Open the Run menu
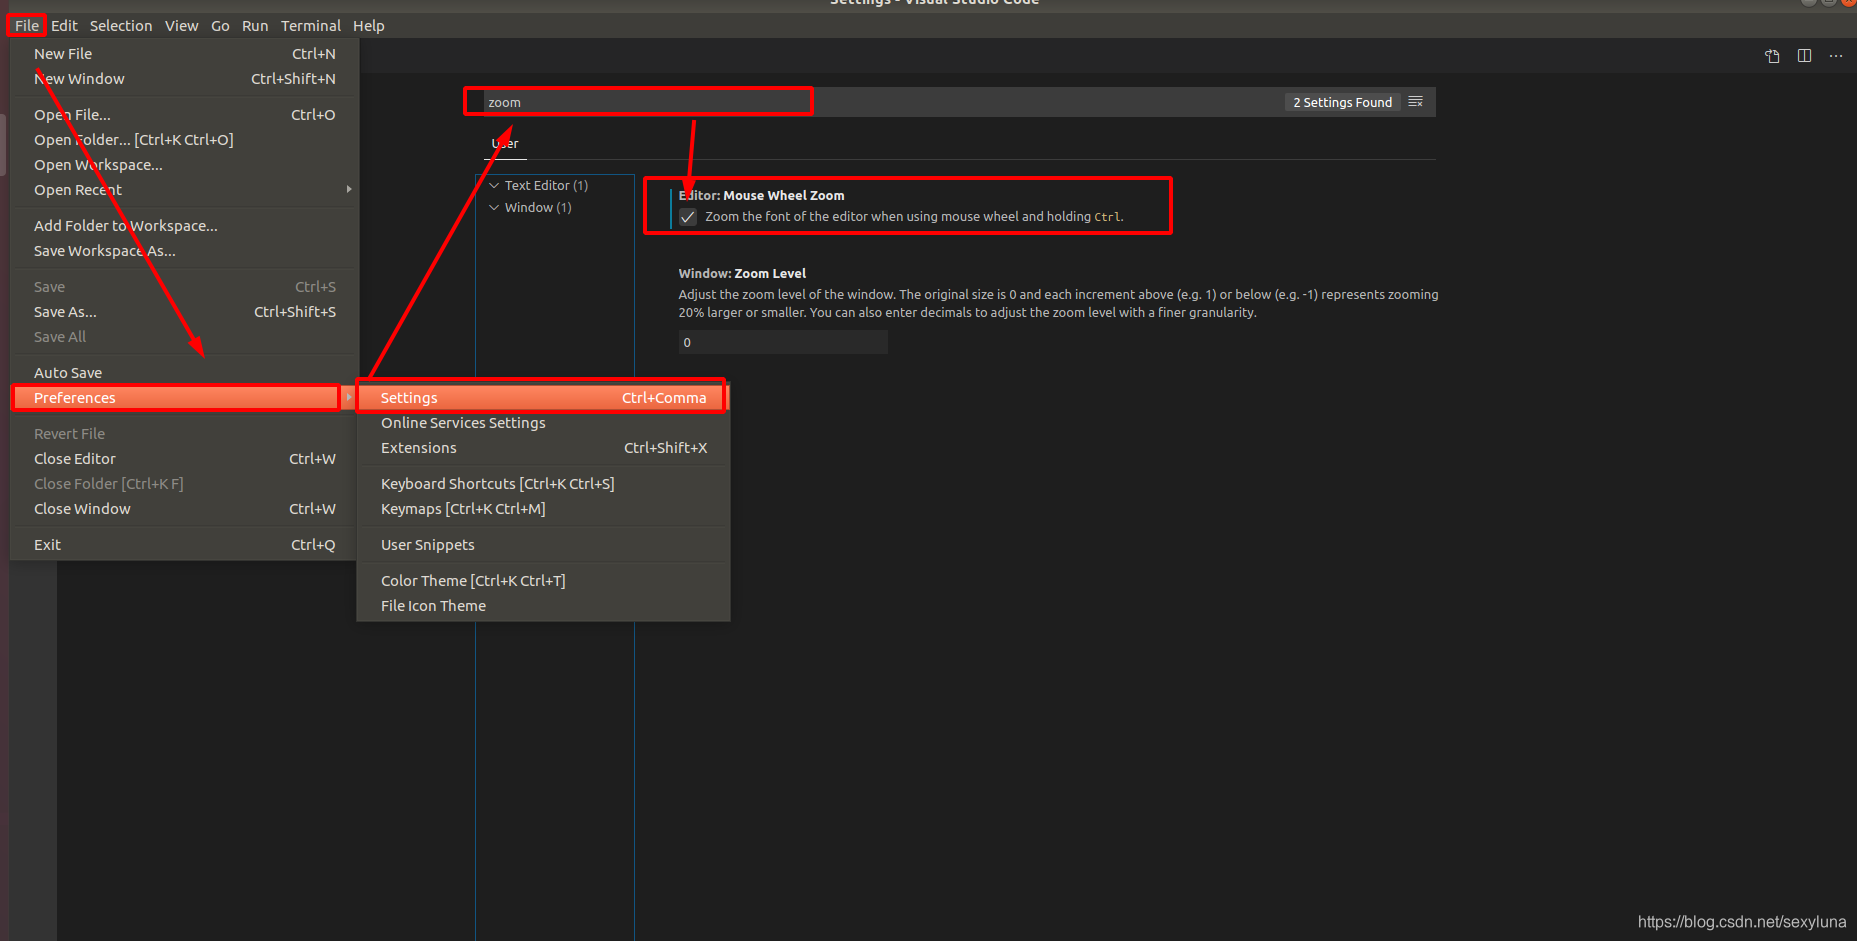 (255, 26)
